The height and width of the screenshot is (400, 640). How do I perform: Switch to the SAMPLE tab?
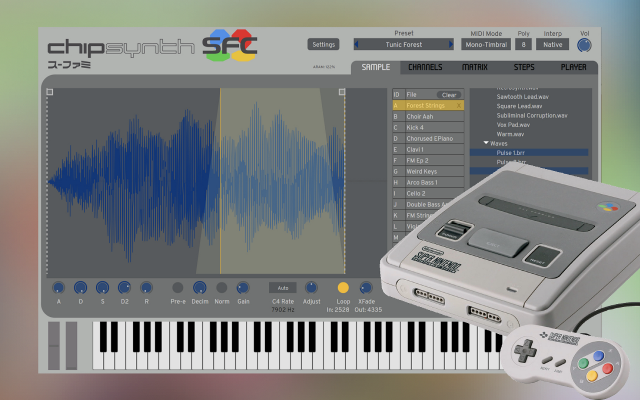[x=376, y=67]
